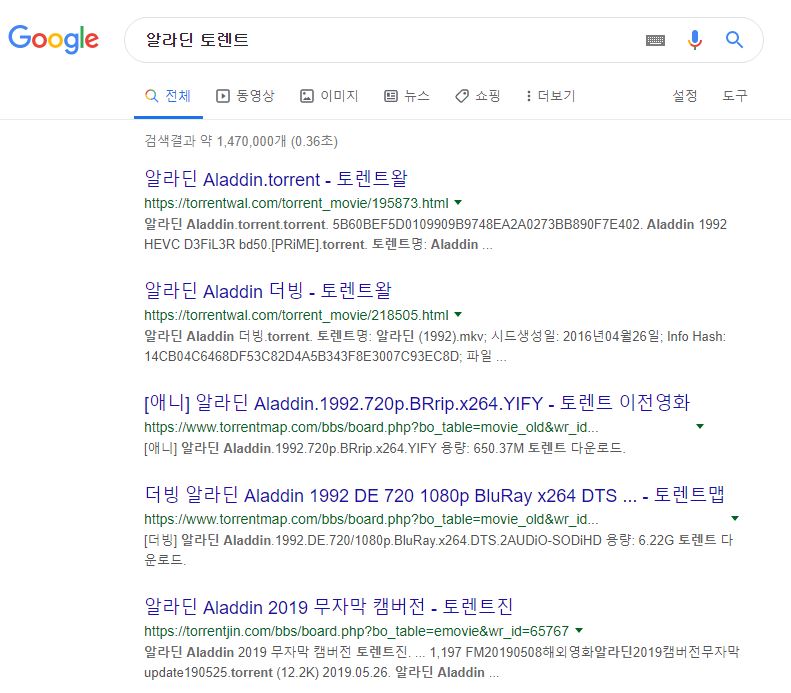This screenshot has height=693, width=791.
Task: Switch to the 쇼핑 tab
Action: click(477, 96)
